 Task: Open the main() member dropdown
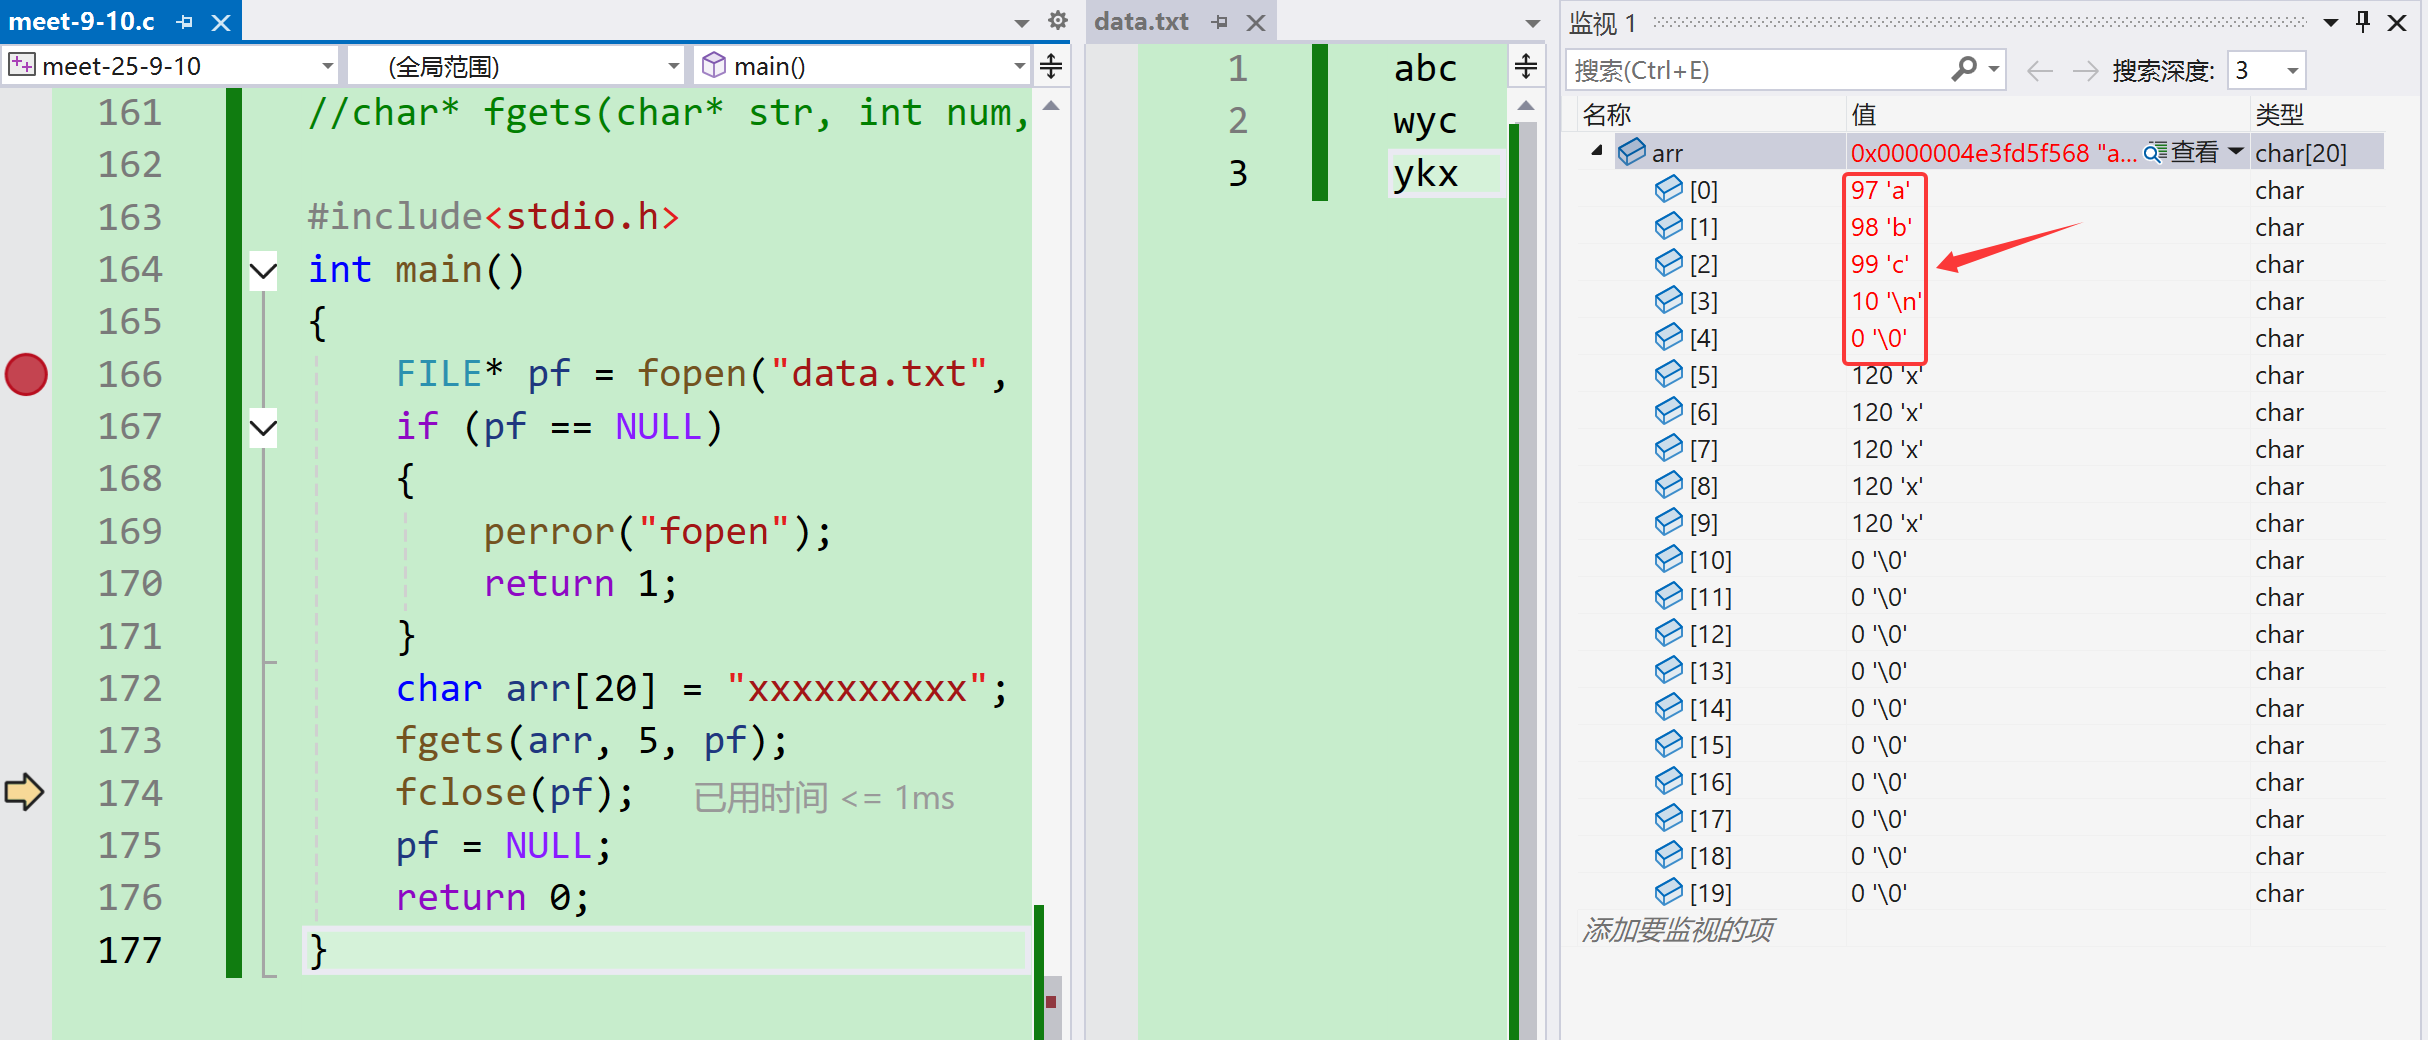(1019, 66)
